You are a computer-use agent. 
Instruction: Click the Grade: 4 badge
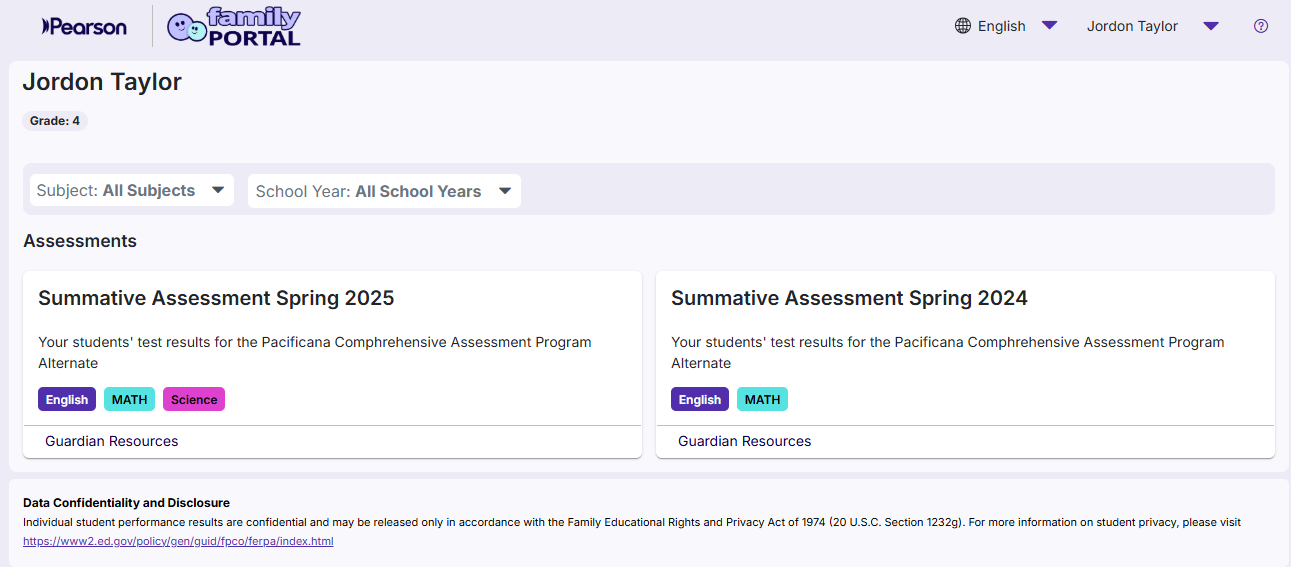55,121
